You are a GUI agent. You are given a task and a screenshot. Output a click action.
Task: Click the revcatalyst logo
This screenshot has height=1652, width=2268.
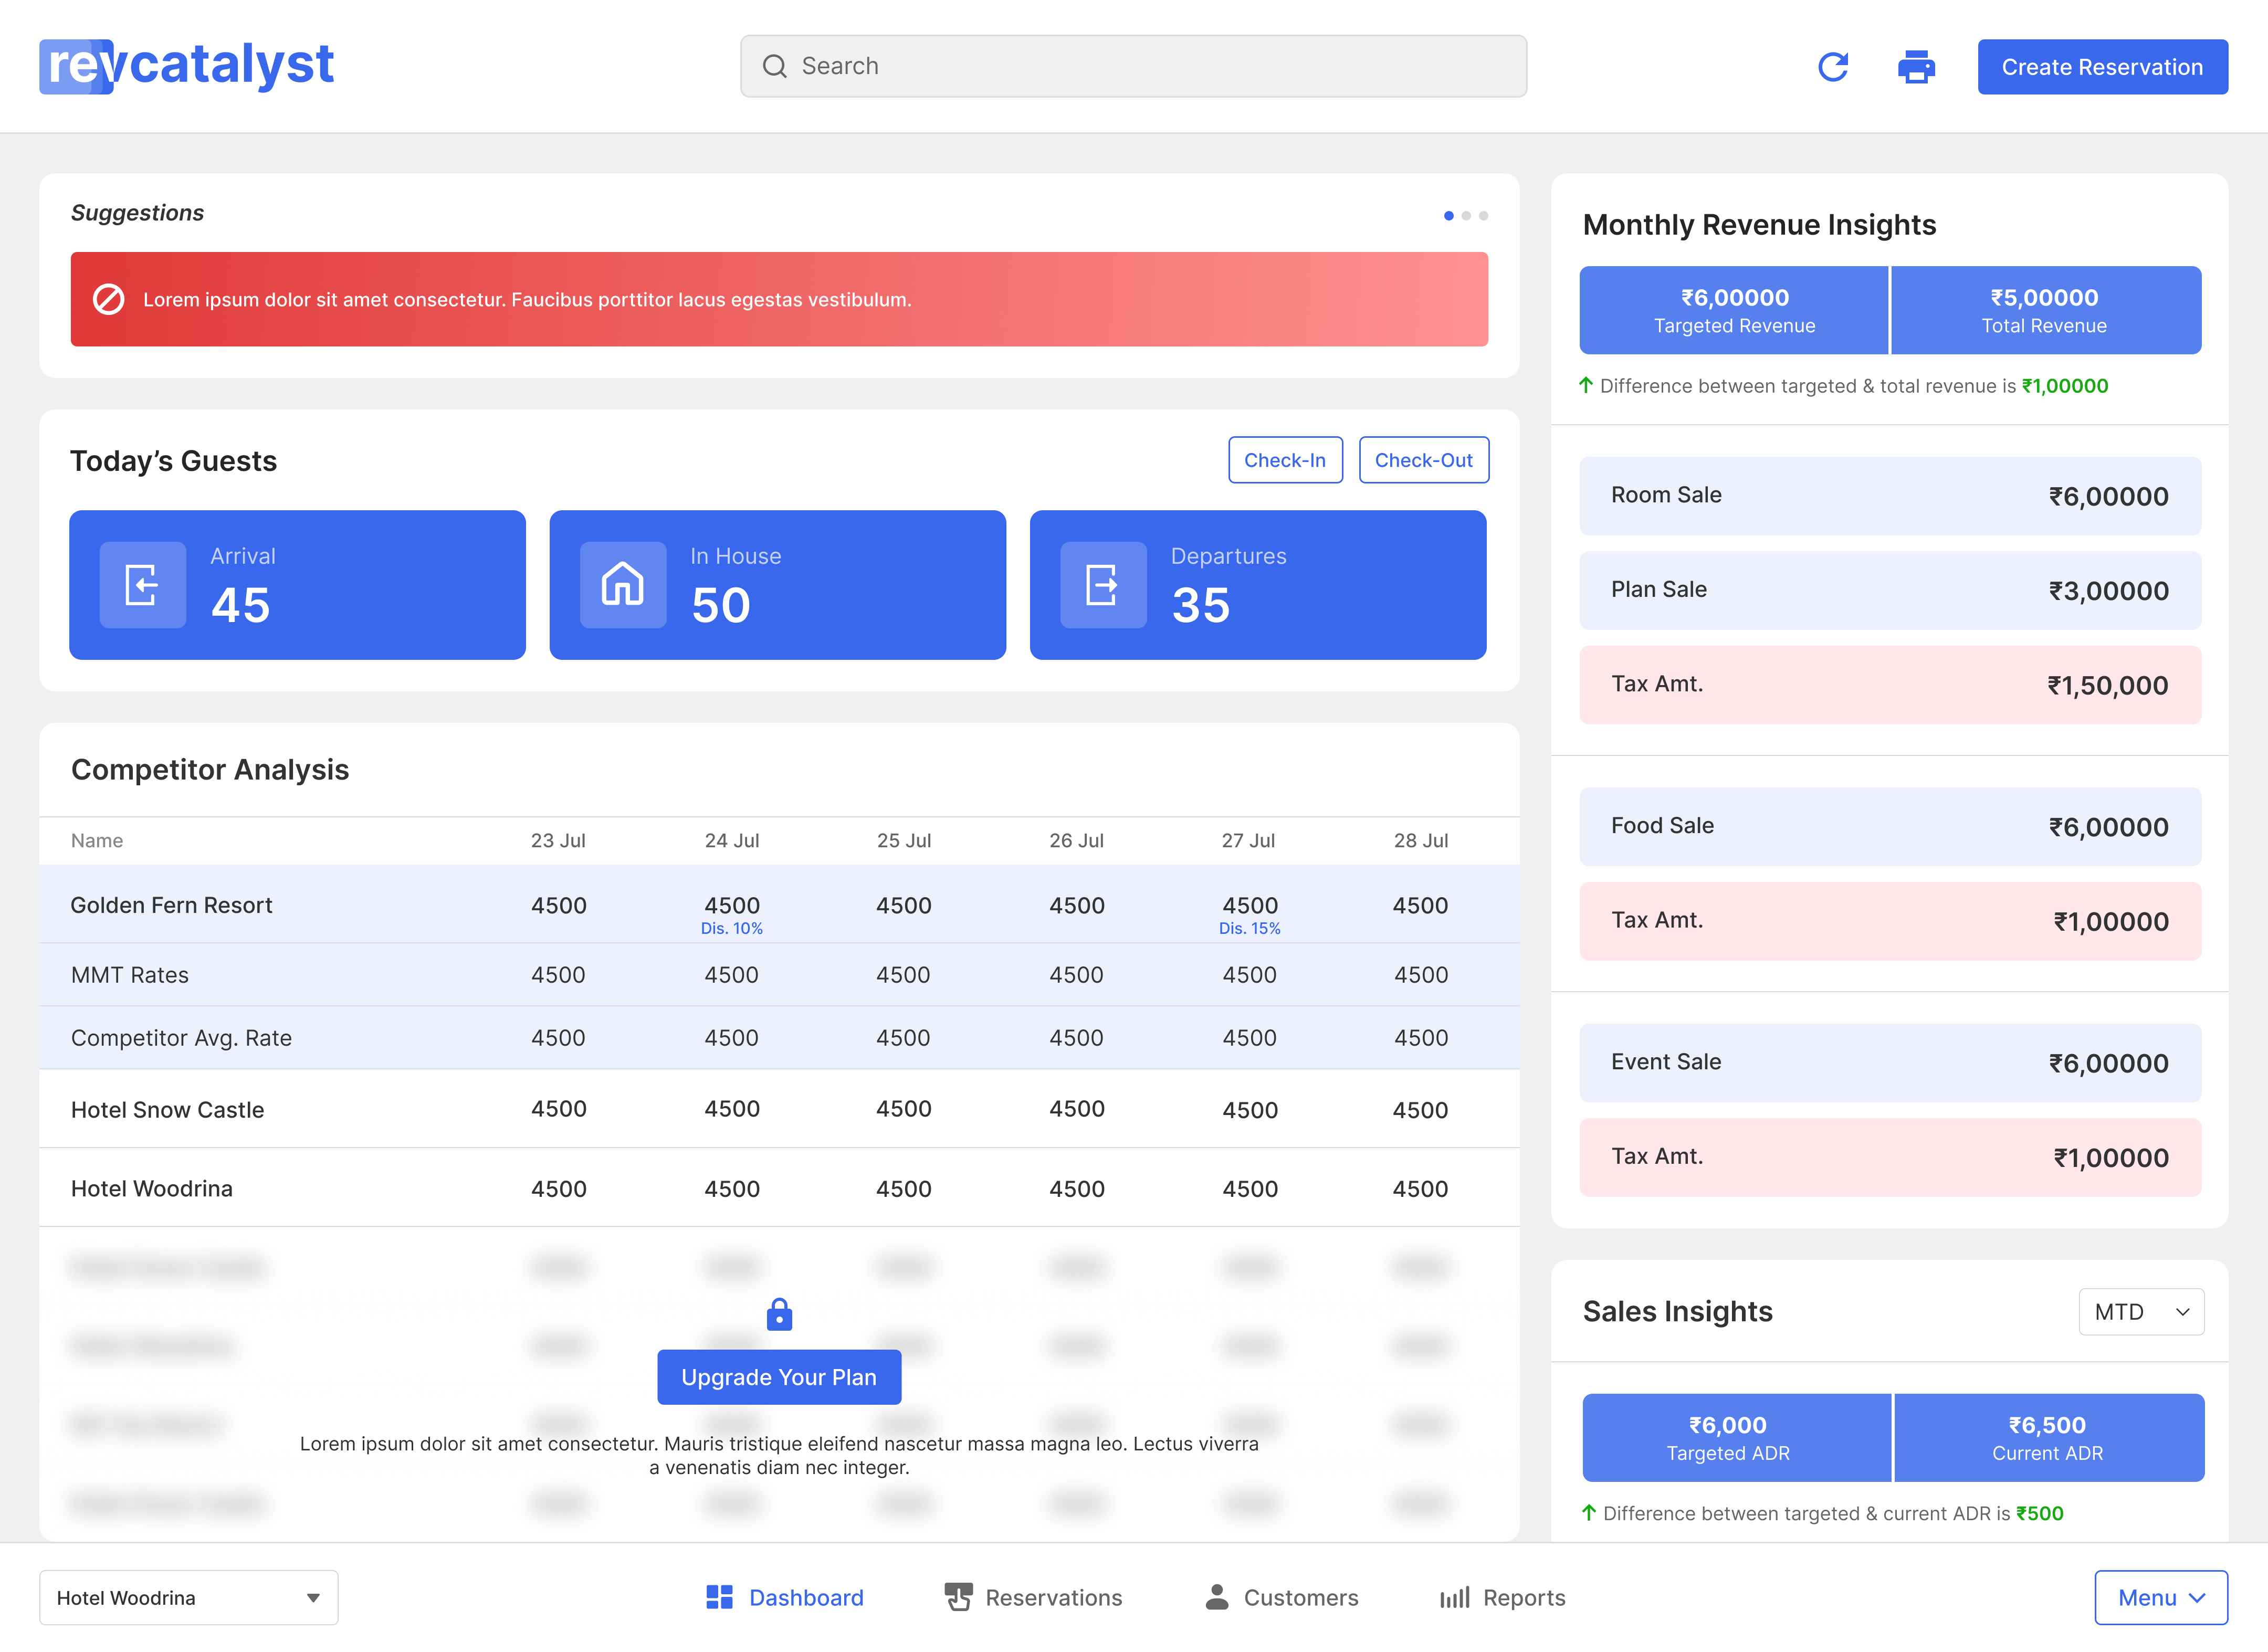pyautogui.click(x=186, y=66)
